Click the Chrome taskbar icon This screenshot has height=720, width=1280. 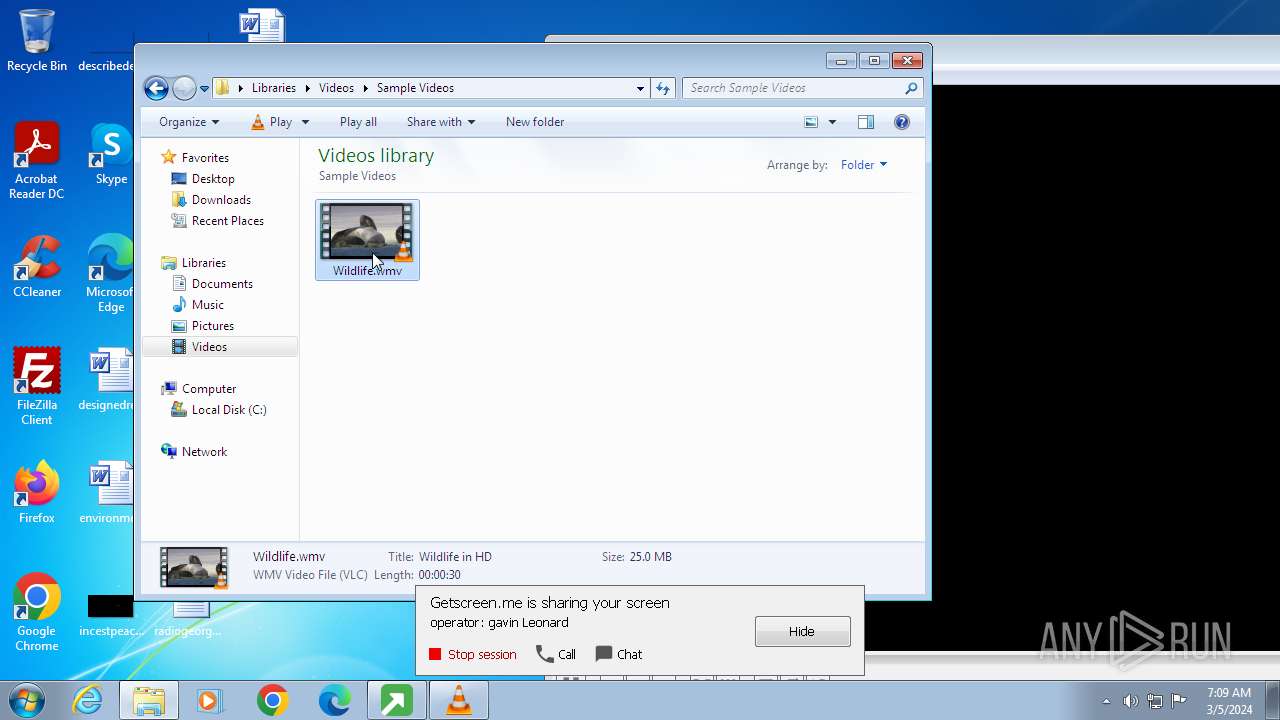(x=272, y=701)
